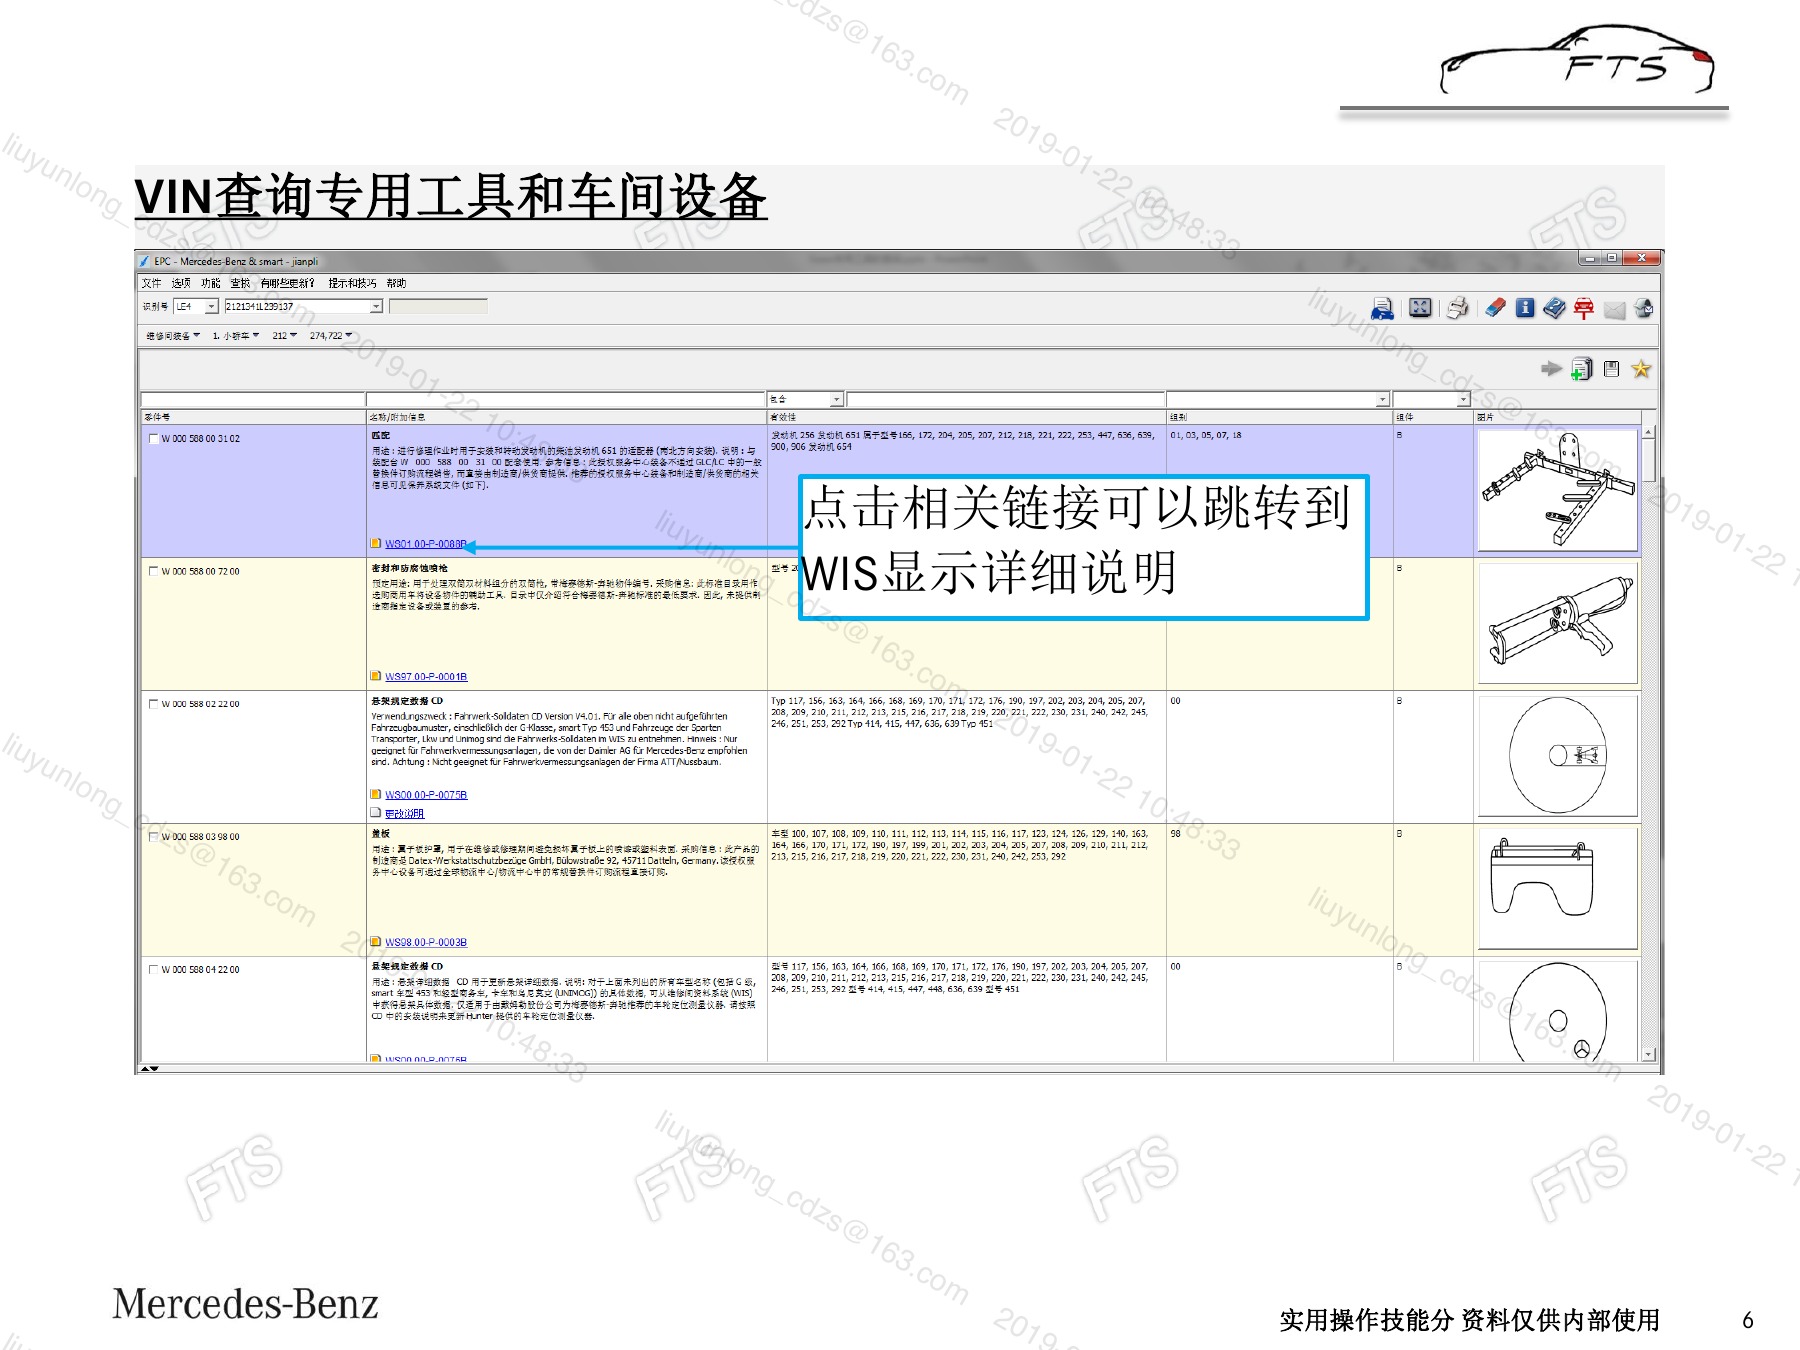
Task: Open the 更改说明 link
Action: click(x=404, y=814)
